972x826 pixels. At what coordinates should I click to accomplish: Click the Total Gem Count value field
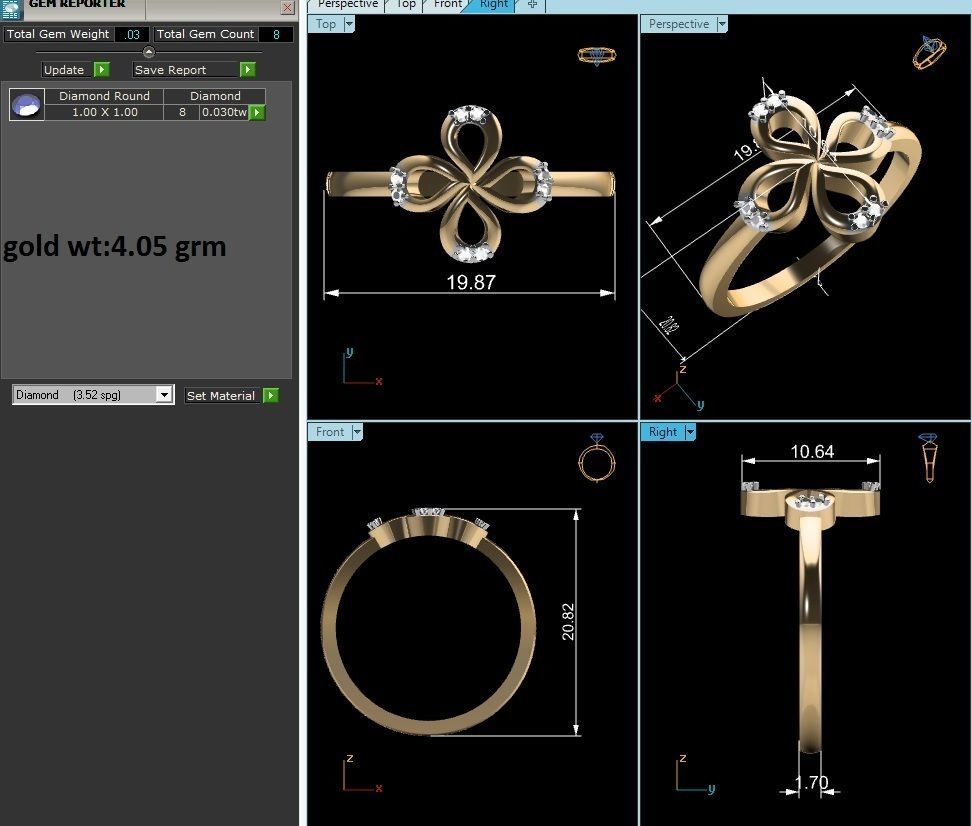point(276,35)
